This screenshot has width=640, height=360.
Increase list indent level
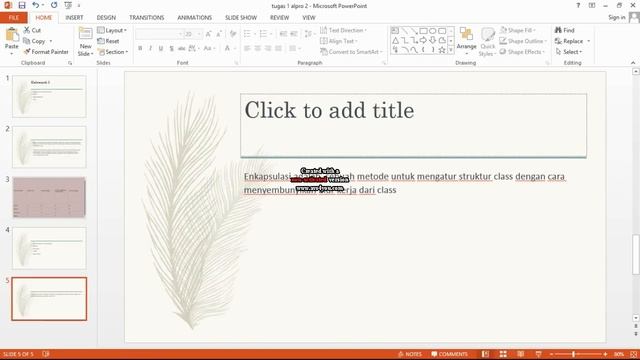click(294, 34)
